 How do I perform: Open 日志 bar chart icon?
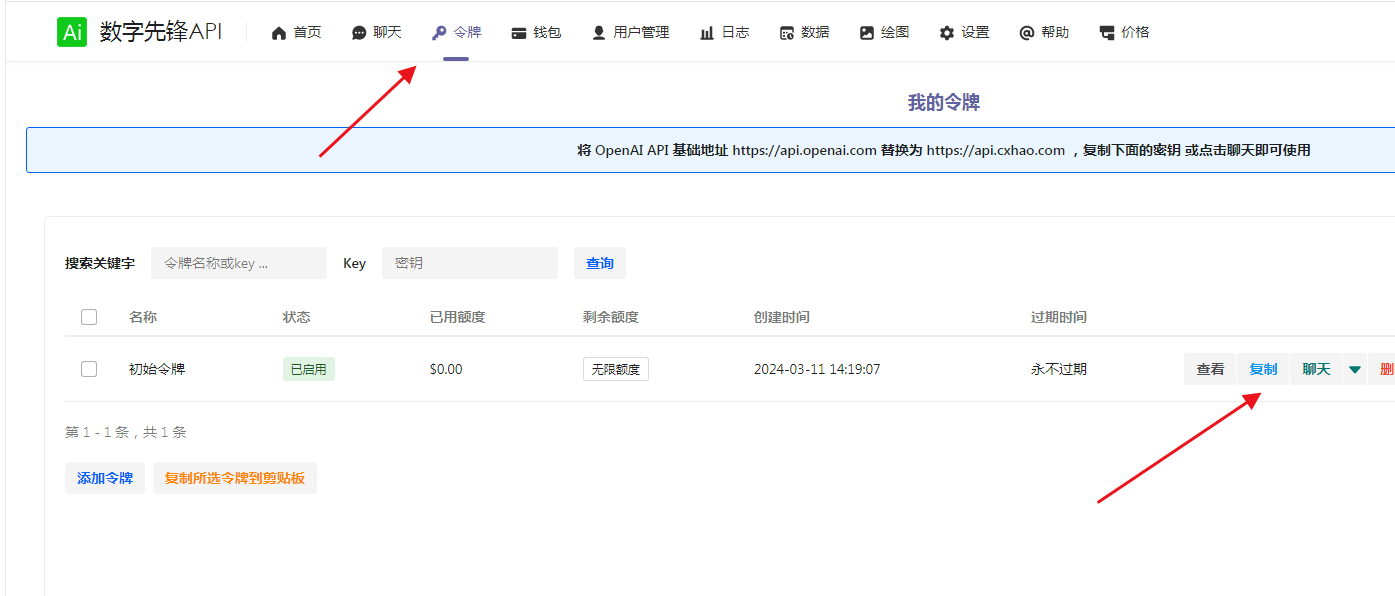(707, 33)
